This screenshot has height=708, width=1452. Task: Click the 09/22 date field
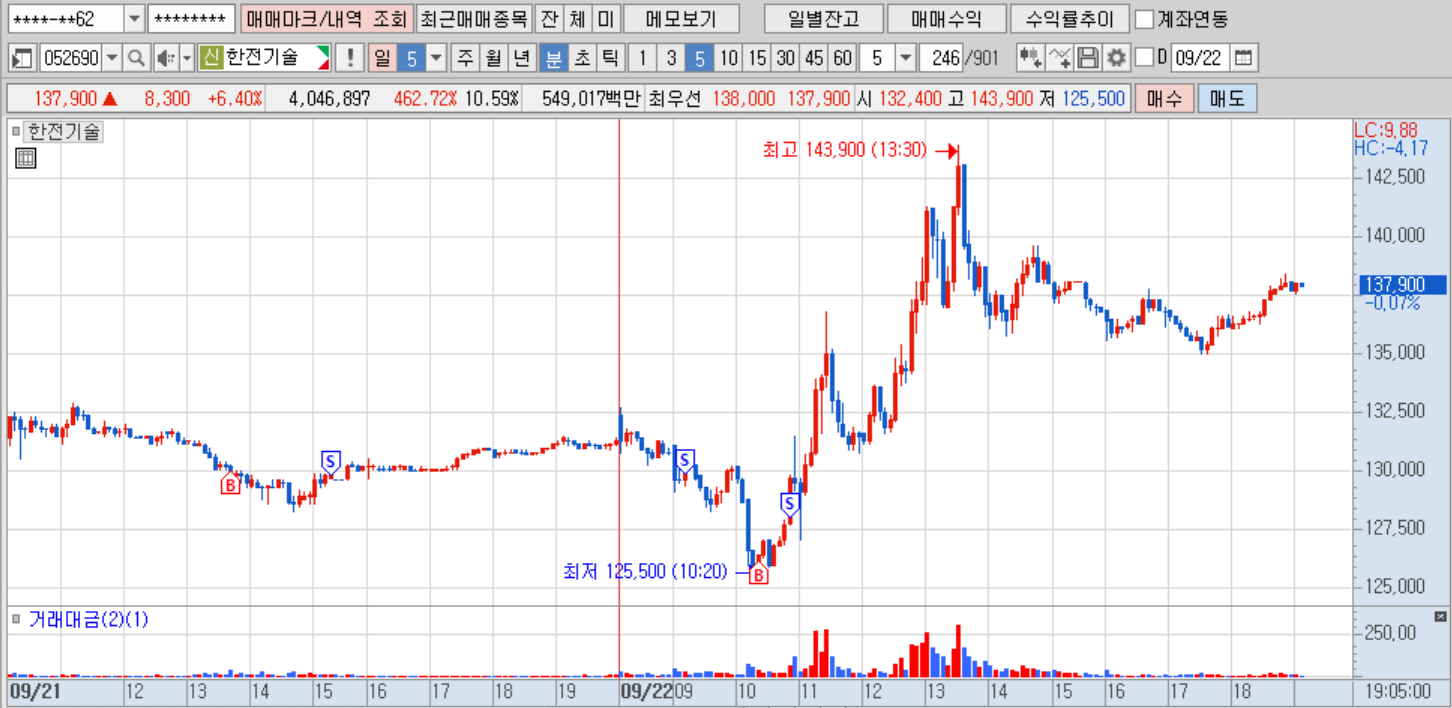1200,58
